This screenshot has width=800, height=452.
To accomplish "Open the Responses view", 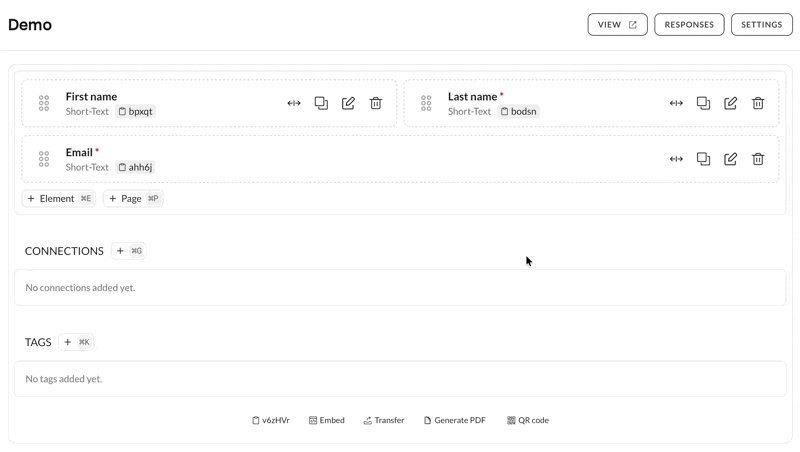I will point(689,25).
